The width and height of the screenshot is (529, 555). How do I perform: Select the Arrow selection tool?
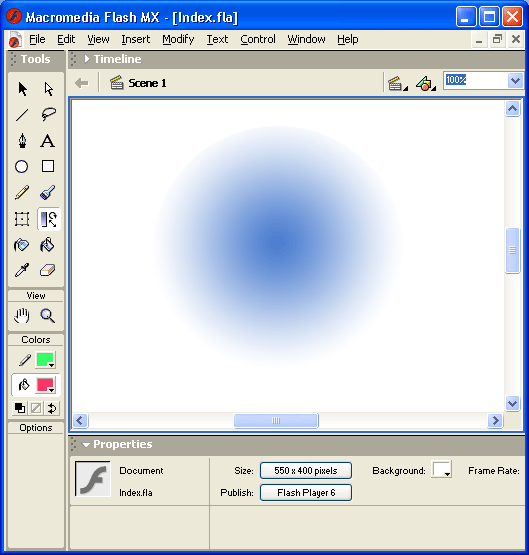pyautogui.click(x=22, y=89)
